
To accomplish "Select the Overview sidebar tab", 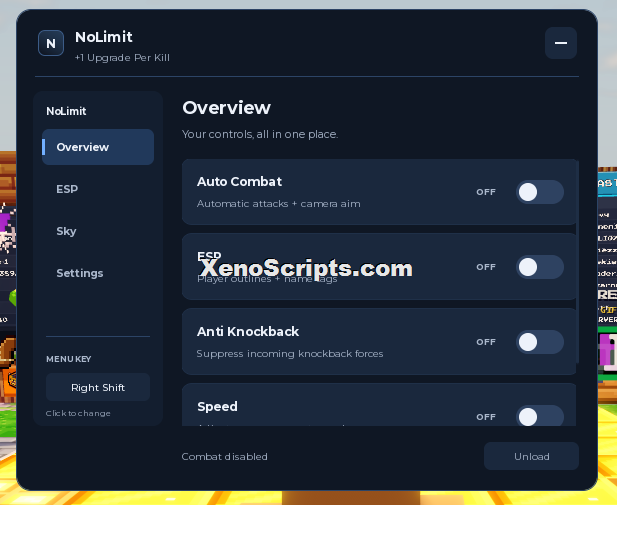I will click(x=98, y=147).
